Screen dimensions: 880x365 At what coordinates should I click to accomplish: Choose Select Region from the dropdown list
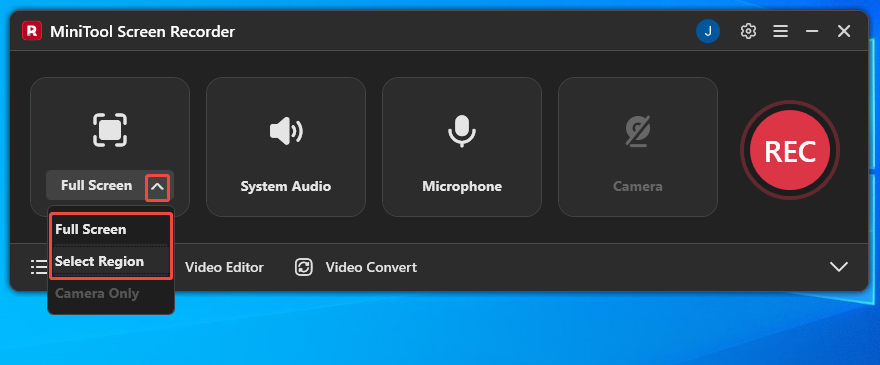111,261
